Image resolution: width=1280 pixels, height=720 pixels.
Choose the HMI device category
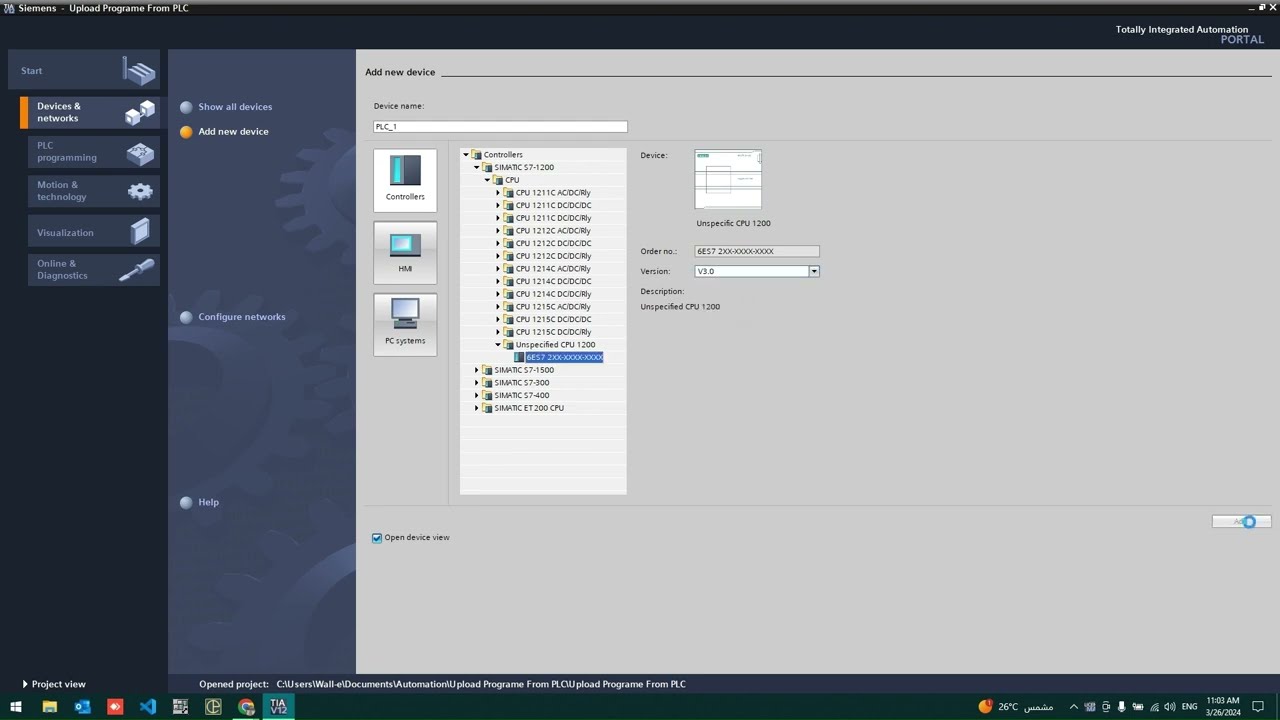[405, 253]
